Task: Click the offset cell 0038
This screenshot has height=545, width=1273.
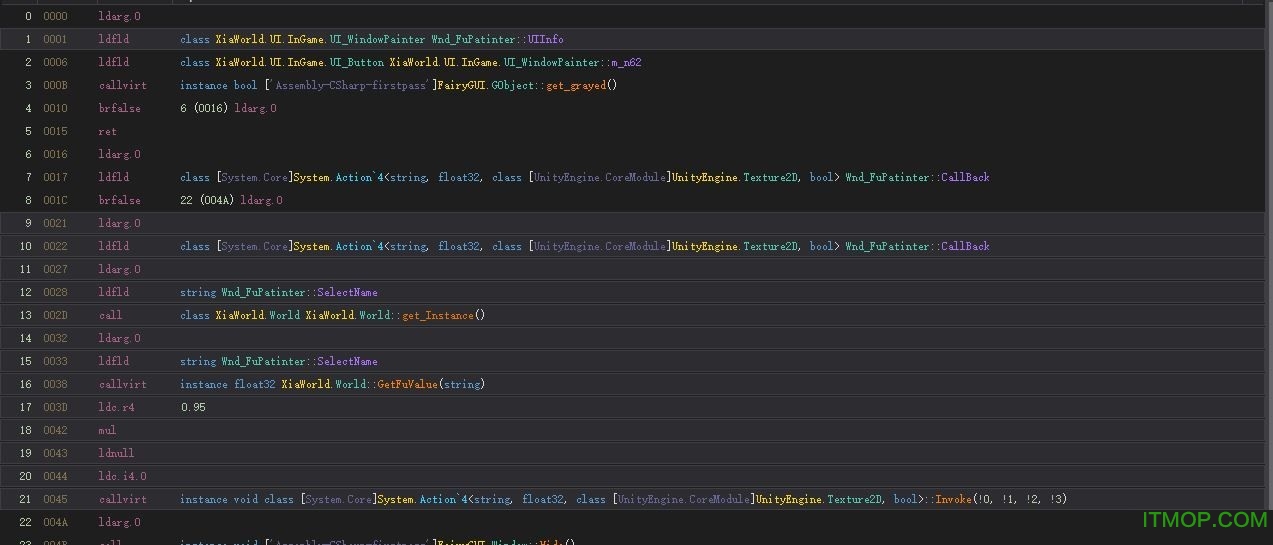Action: click(x=56, y=384)
